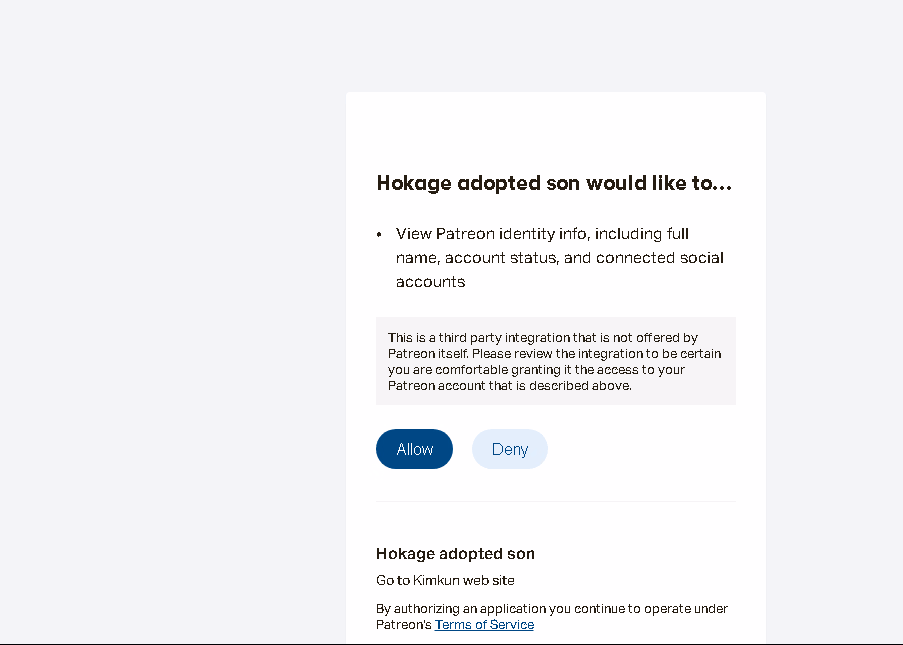Viewport: 903px width, 645px height.
Task: Click "name, account status, and connected social" line
Action: [559, 258]
